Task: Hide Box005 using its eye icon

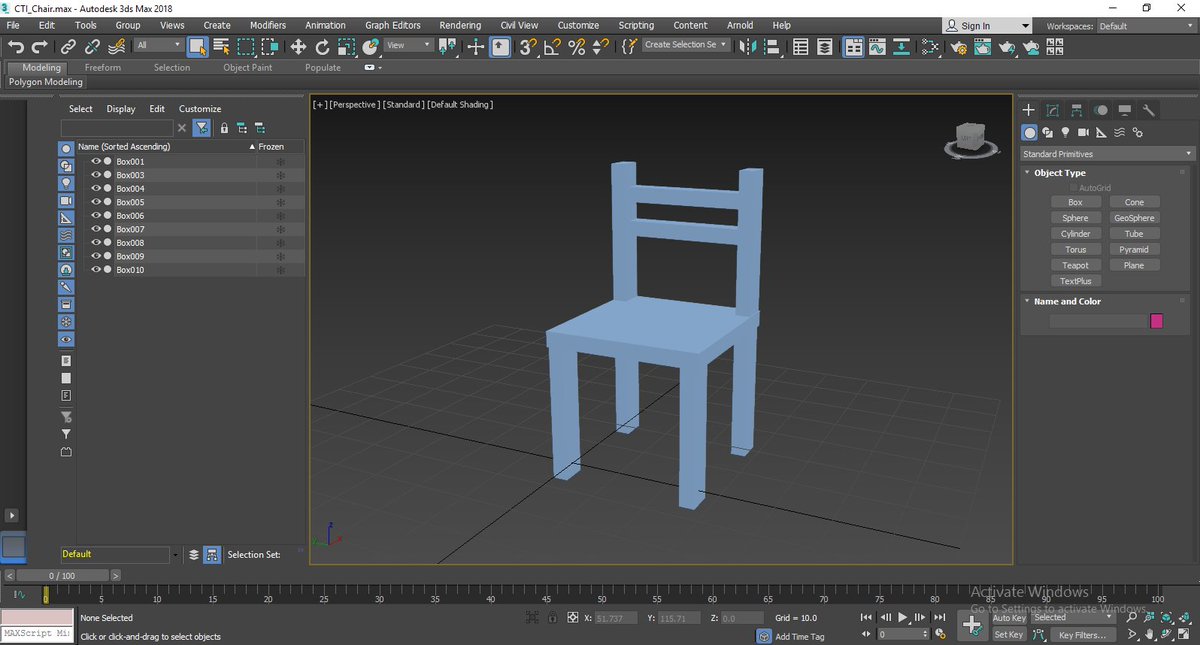Action: [x=96, y=202]
